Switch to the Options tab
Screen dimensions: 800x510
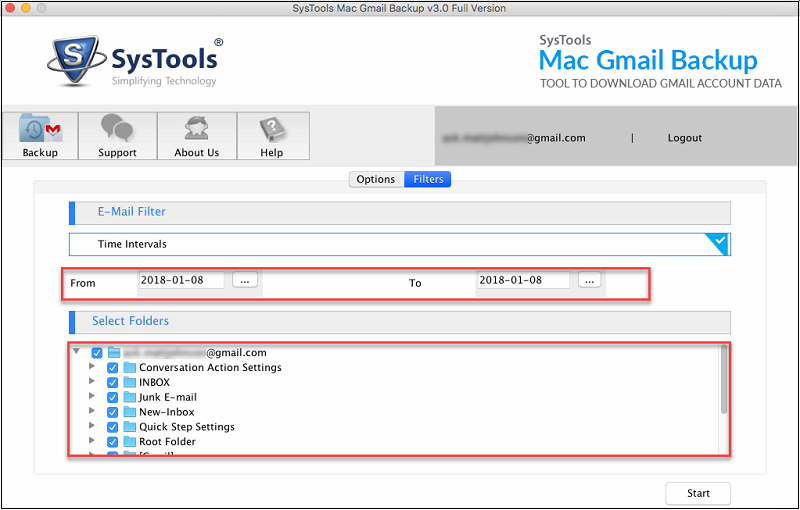coord(376,179)
